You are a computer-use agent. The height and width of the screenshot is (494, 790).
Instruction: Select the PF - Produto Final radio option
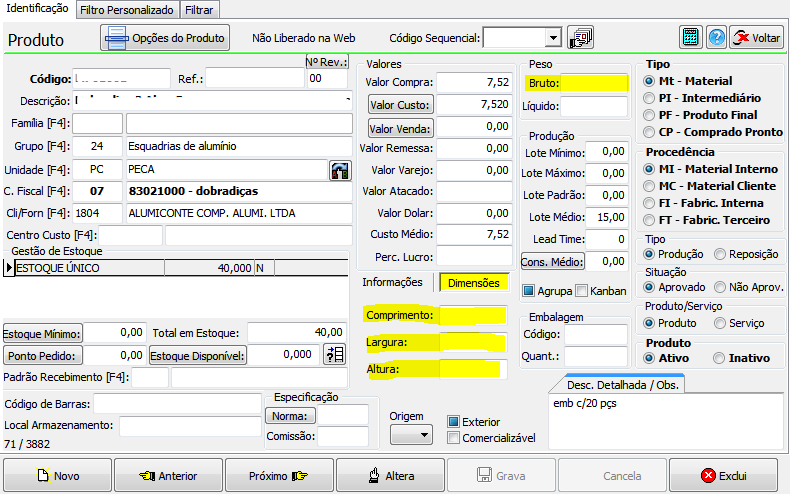(x=650, y=115)
